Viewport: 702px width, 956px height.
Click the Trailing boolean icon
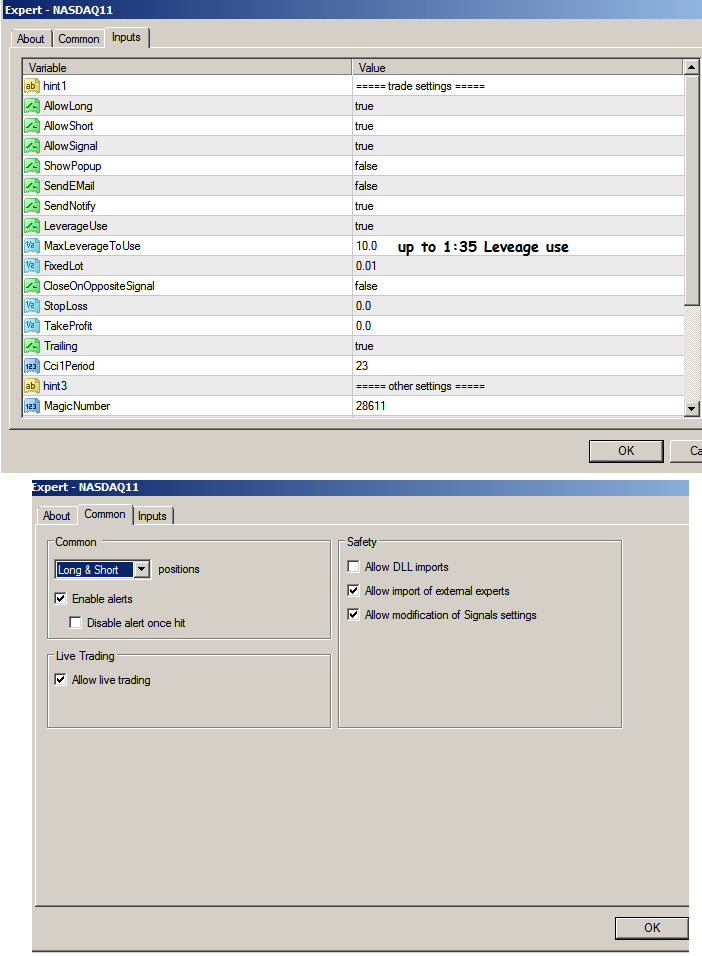coord(32,346)
